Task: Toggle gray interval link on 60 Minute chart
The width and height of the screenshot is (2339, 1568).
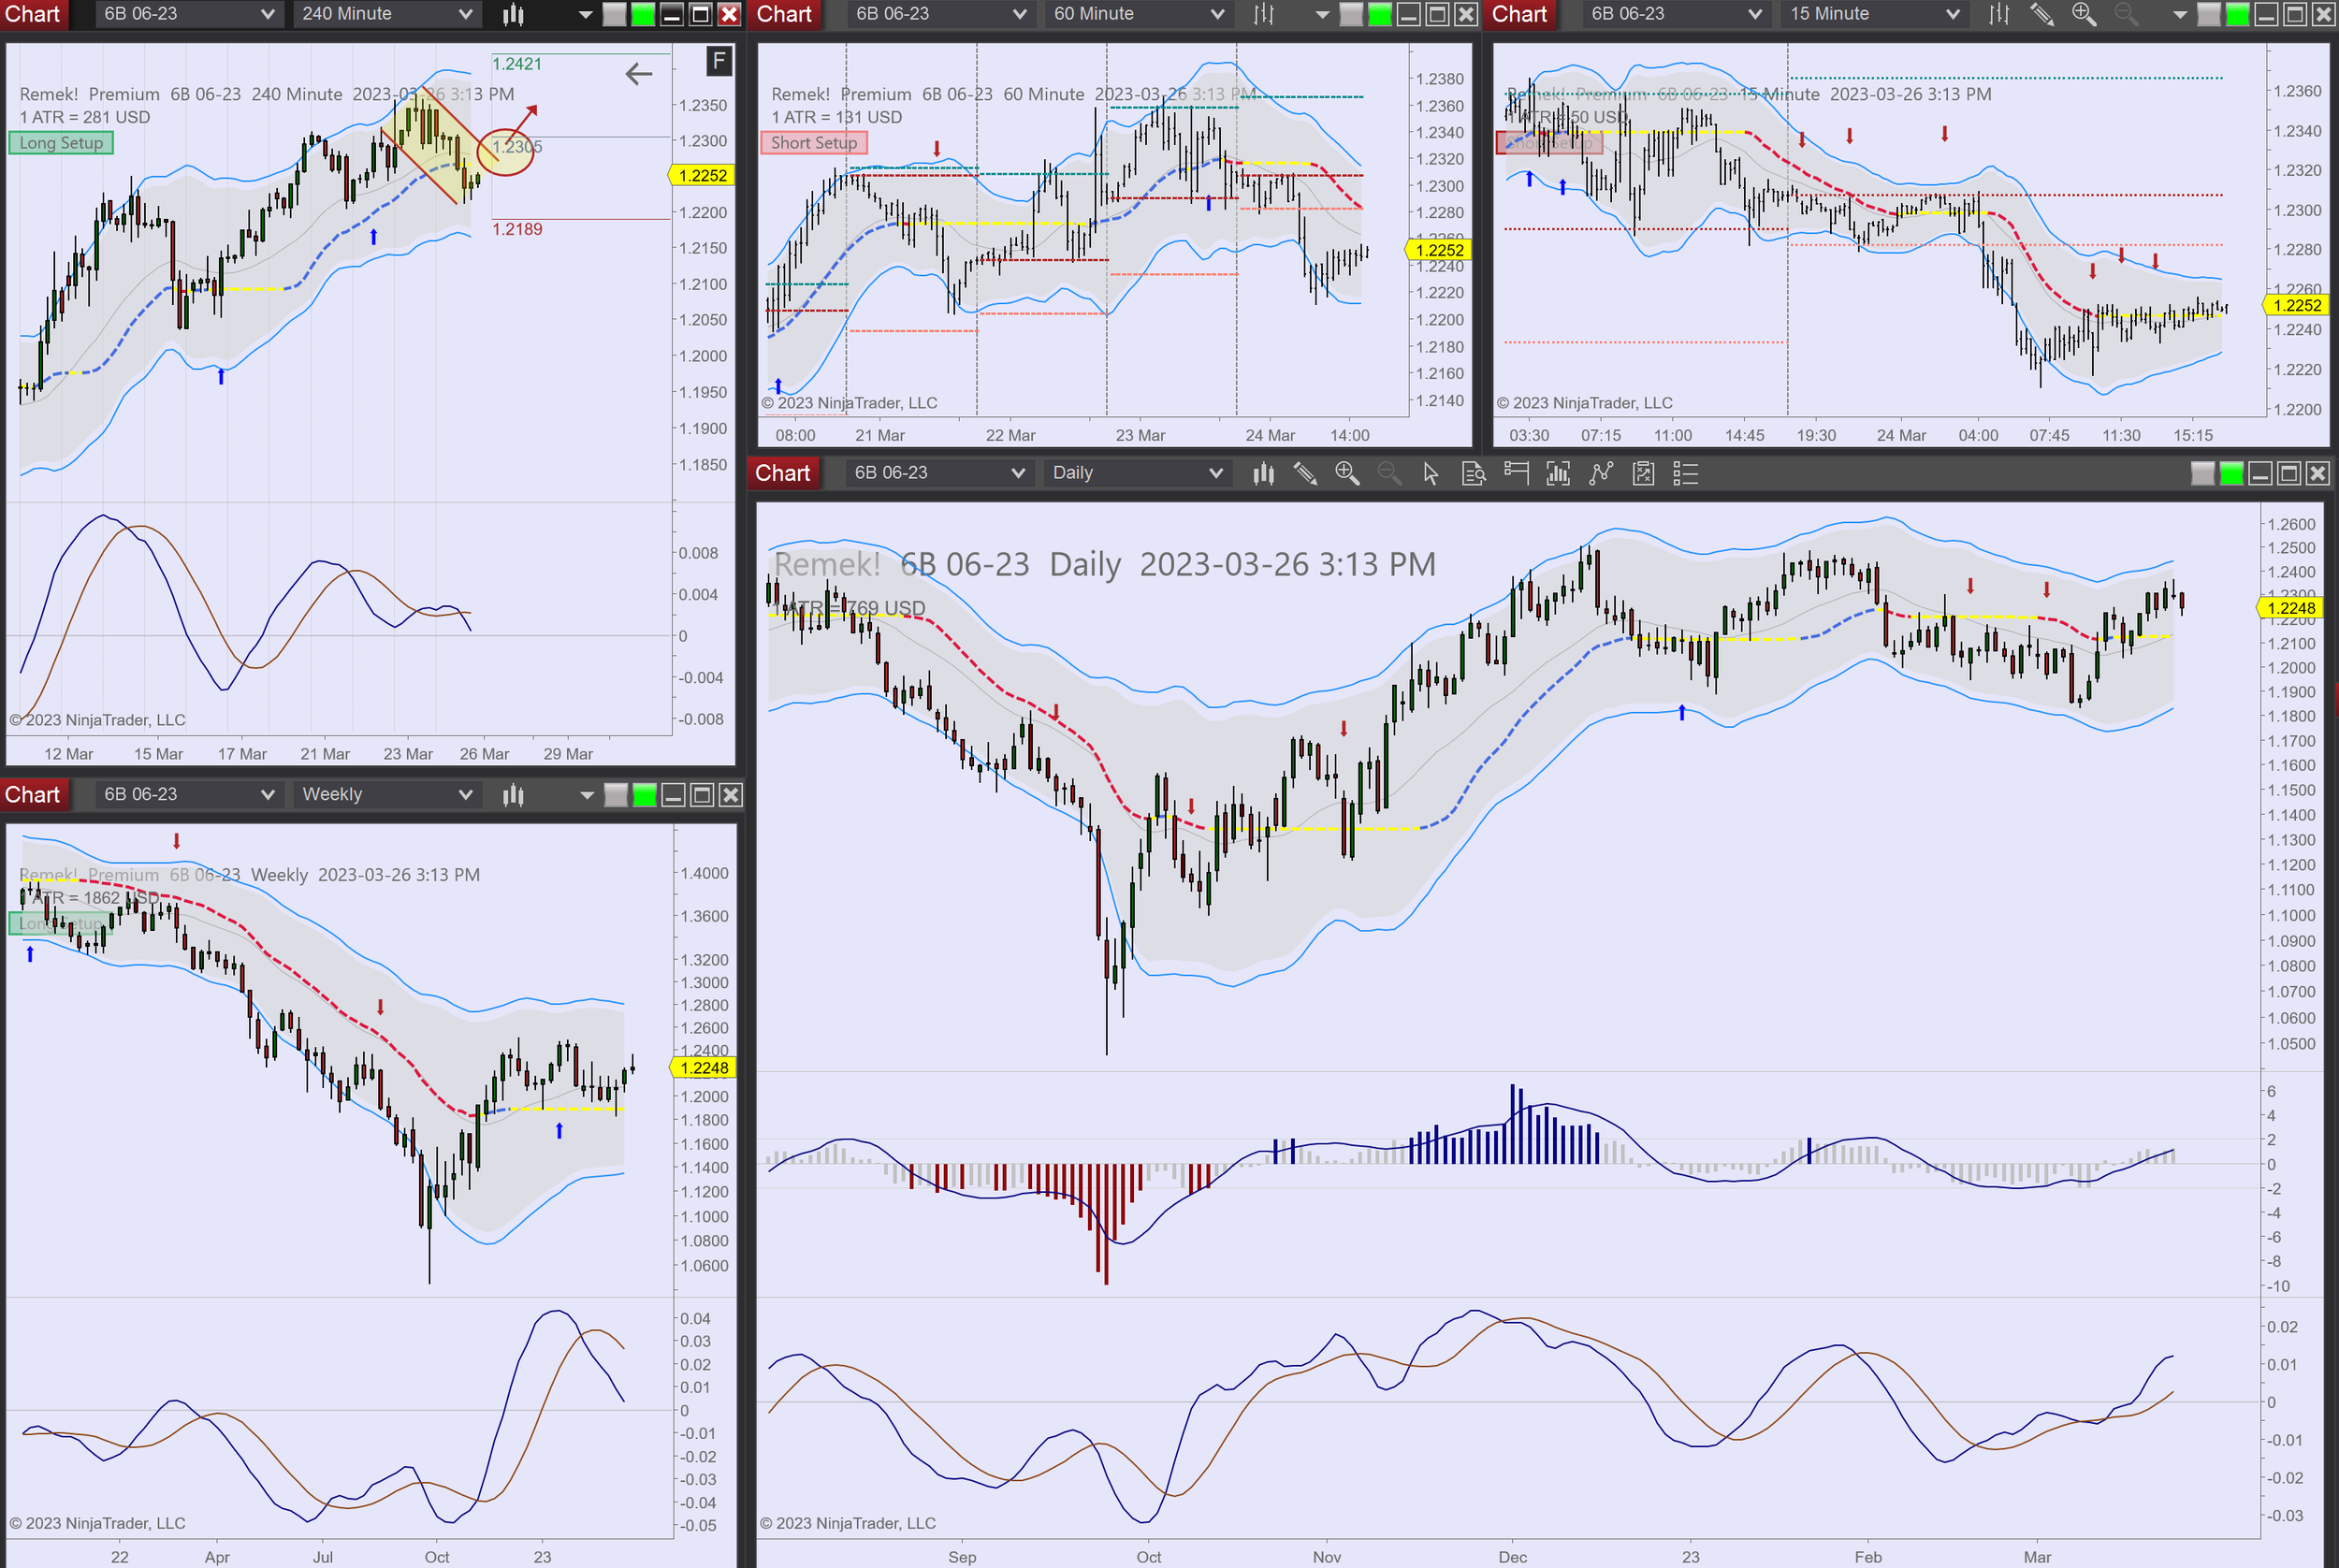Action: point(1350,14)
